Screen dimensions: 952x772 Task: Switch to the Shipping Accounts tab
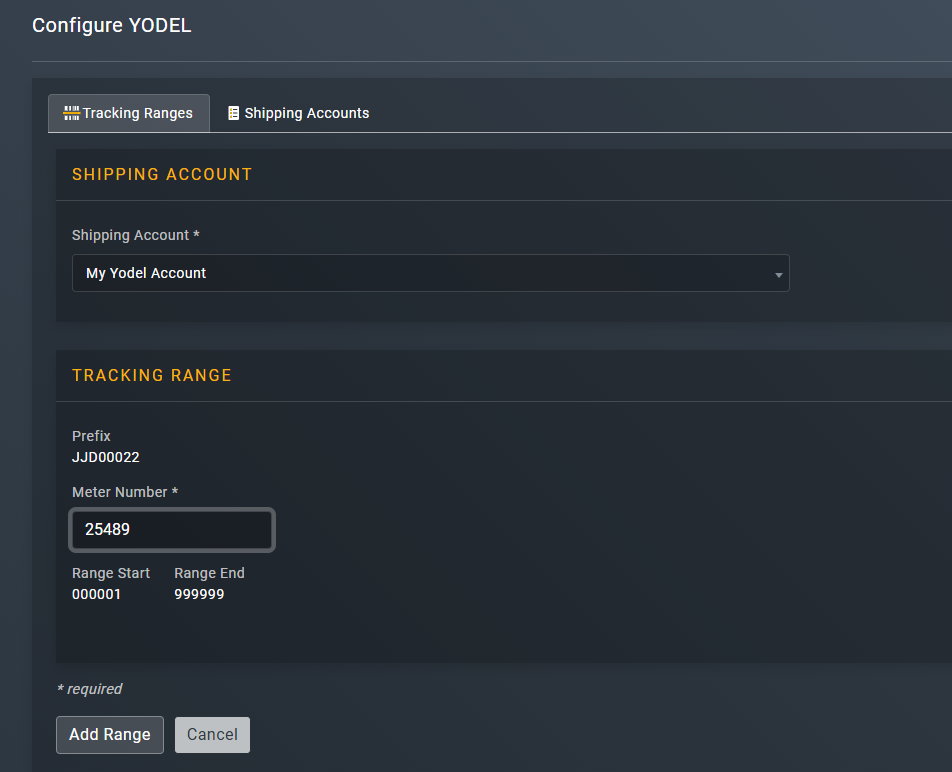(298, 113)
